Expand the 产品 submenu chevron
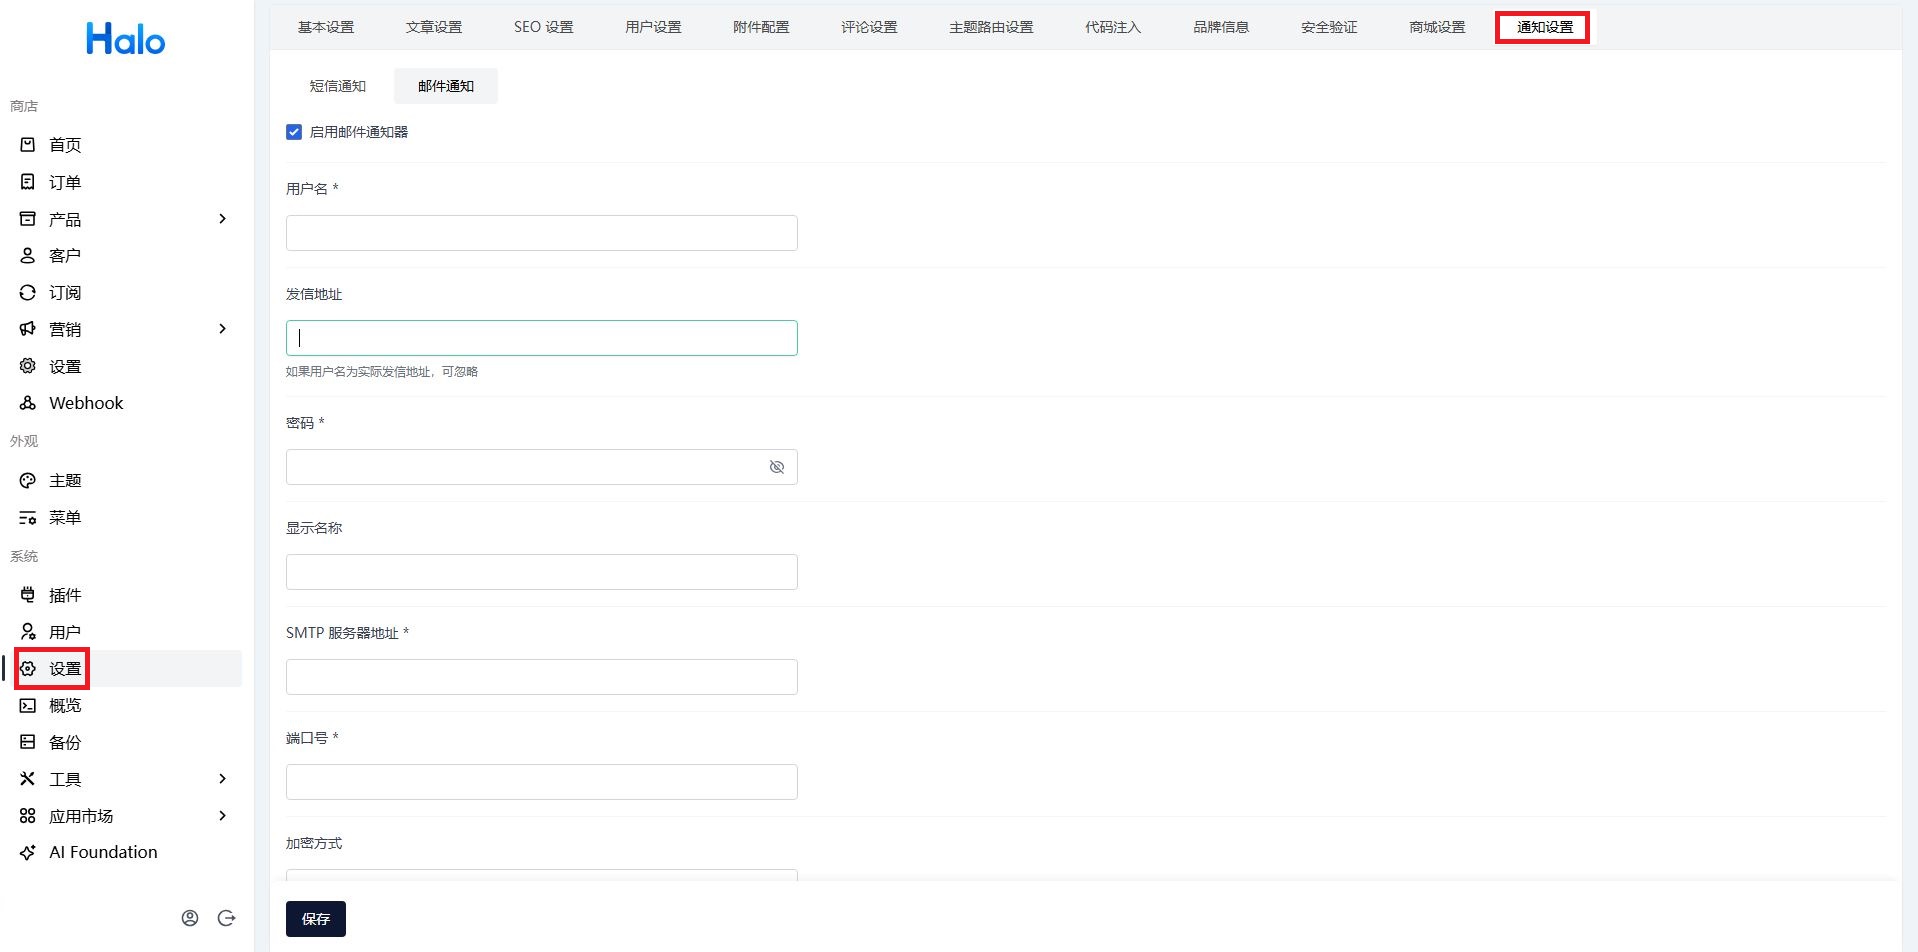1918x952 pixels. click(x=223, y=219)
